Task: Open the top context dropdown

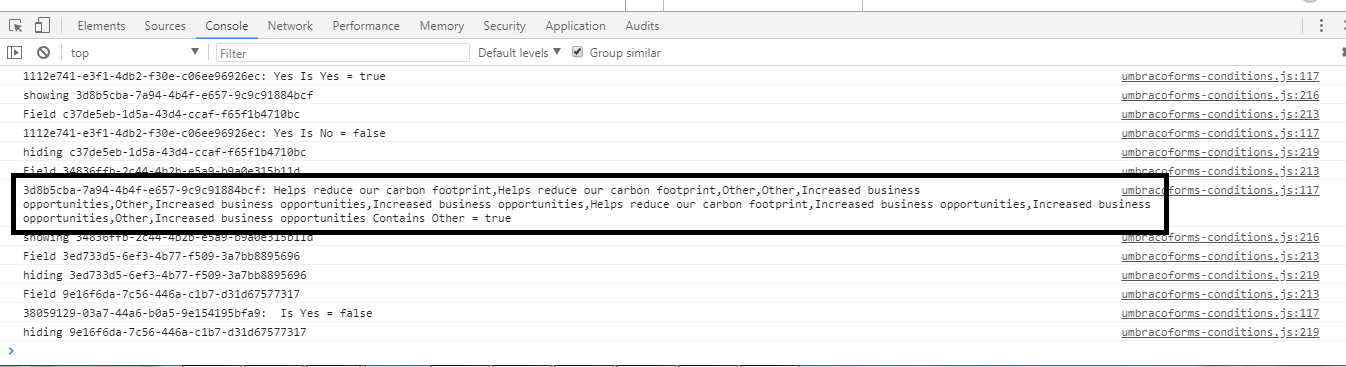Action: click(x=135, y=53)
